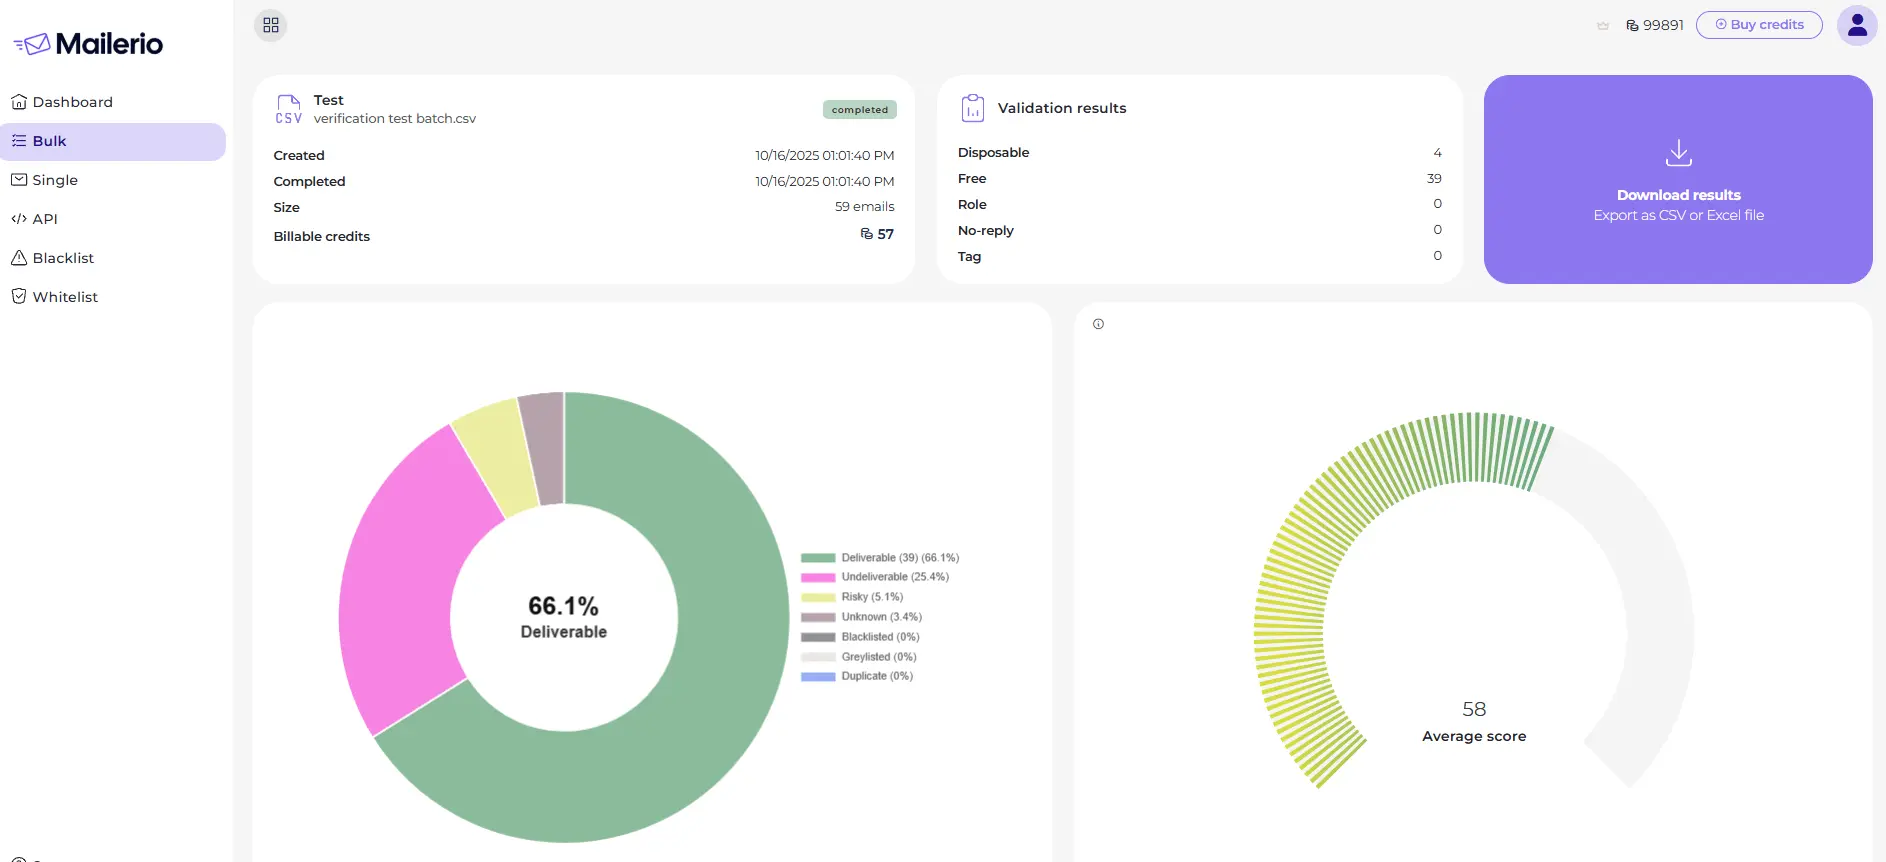Click the info icon above score gauge
The width and height of the screenshot is (1886, 862).
point(1098,324)
